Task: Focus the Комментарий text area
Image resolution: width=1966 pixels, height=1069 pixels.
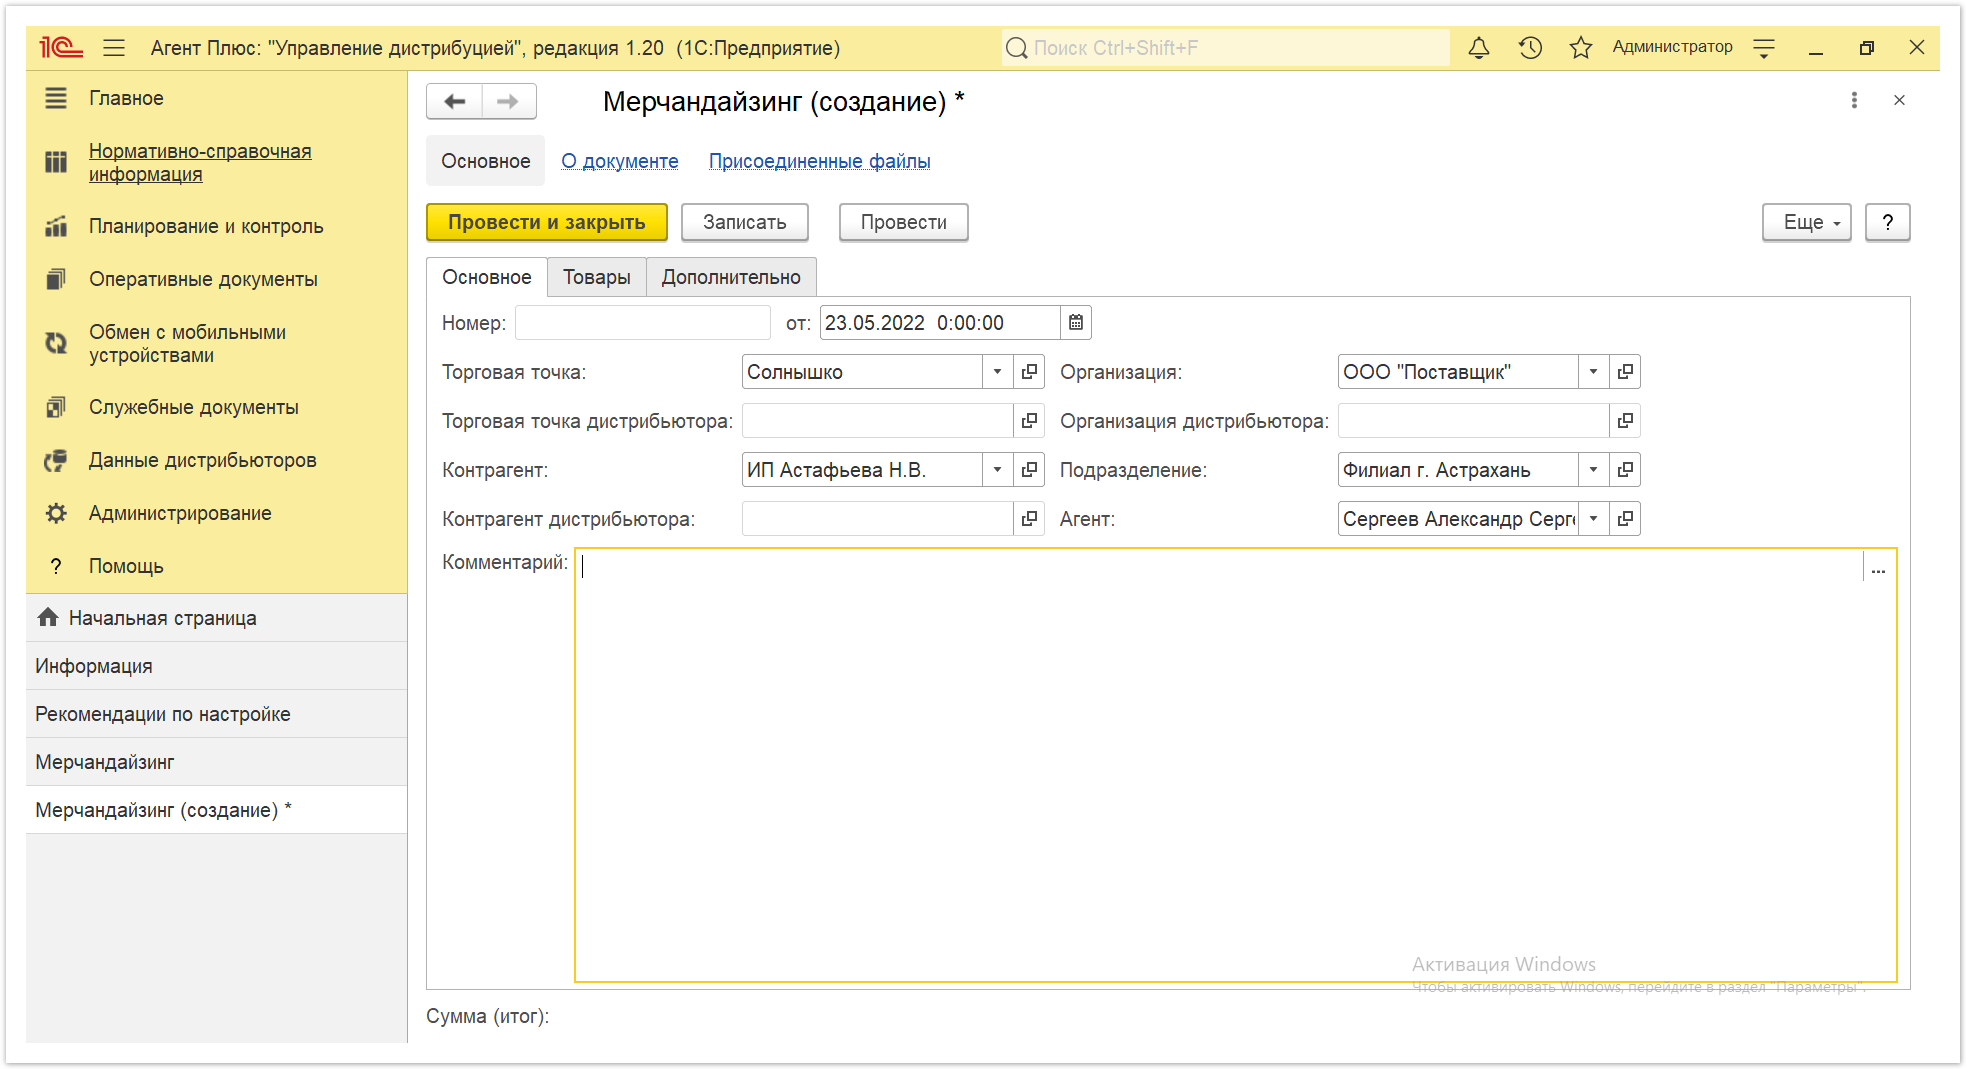Action: point(1220,765)
